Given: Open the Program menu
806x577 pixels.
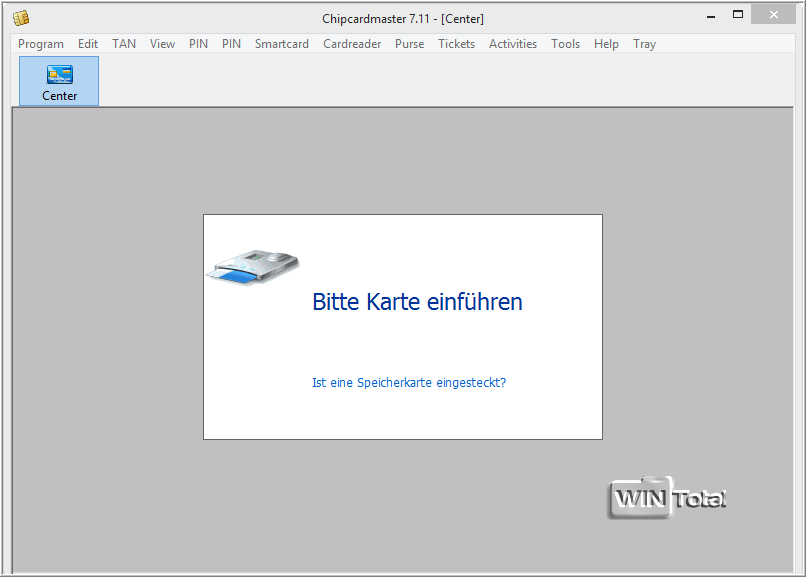Looking at the screenshot, I should pyautogui.click(x=41, y=44).
